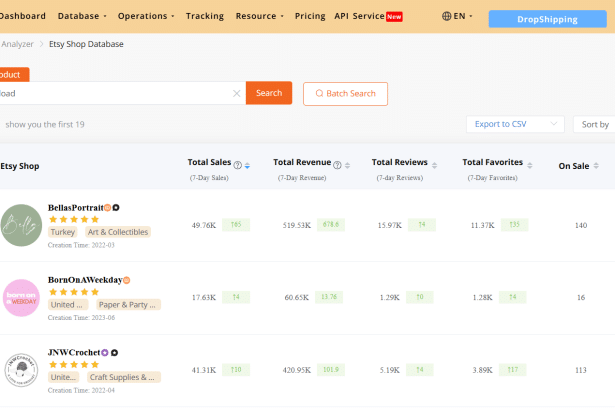Click JNWCrochet favorites 3.89K
This screenshot has width=615, height=410.
[x=482, y=370]
